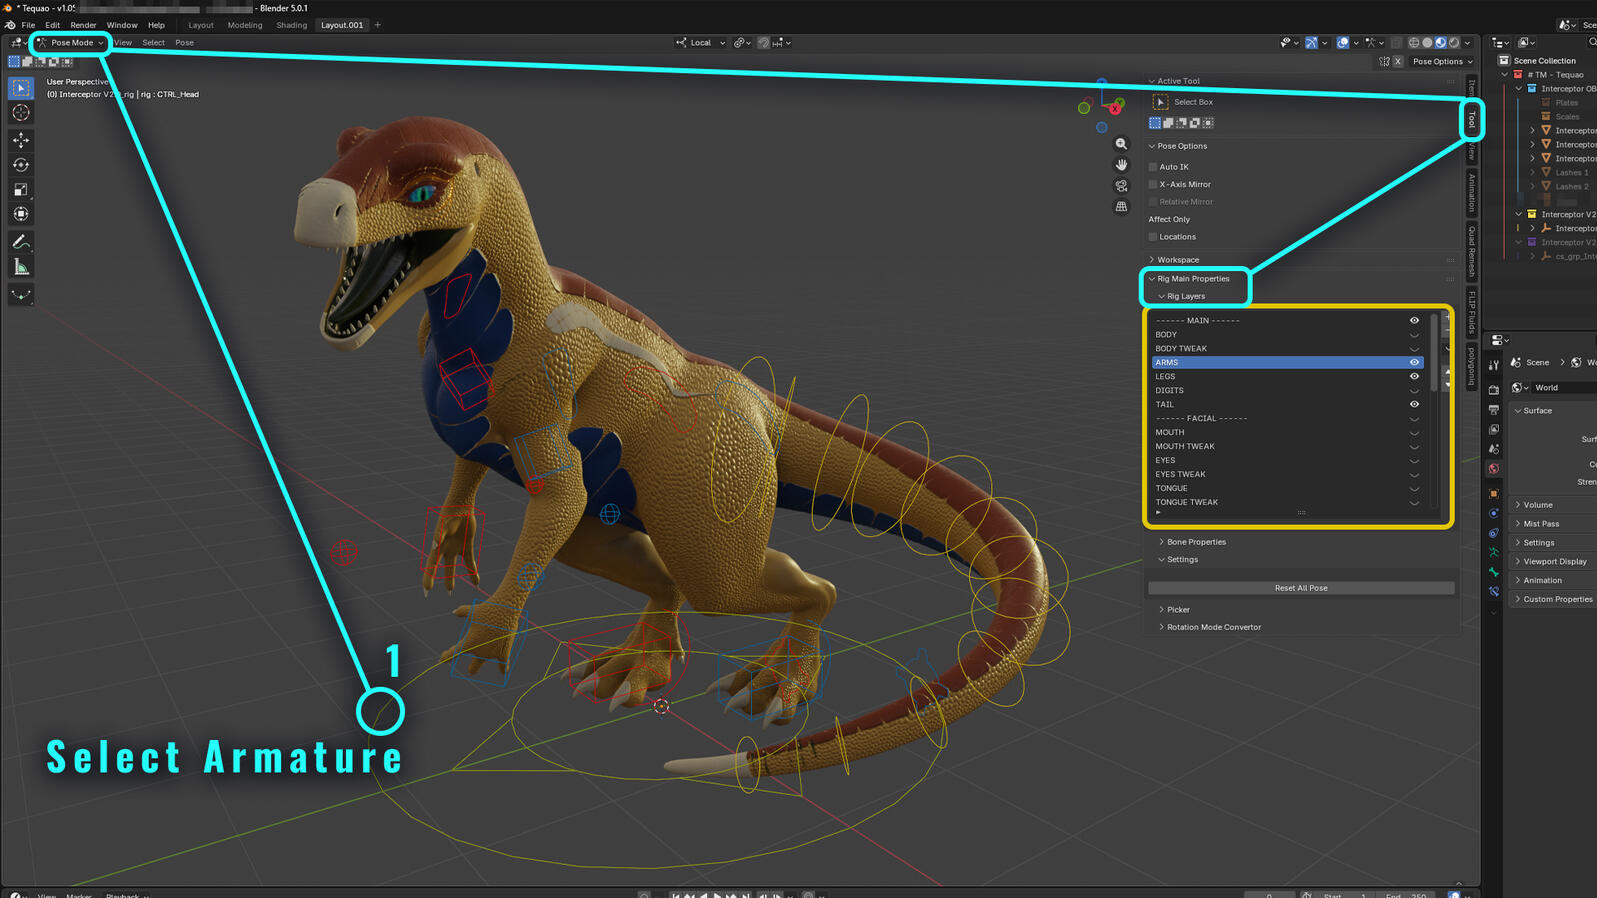Select the Rotate tool in left toolbar
Viewport: 1597px width, 898px height.
click(x=21, y=165)
